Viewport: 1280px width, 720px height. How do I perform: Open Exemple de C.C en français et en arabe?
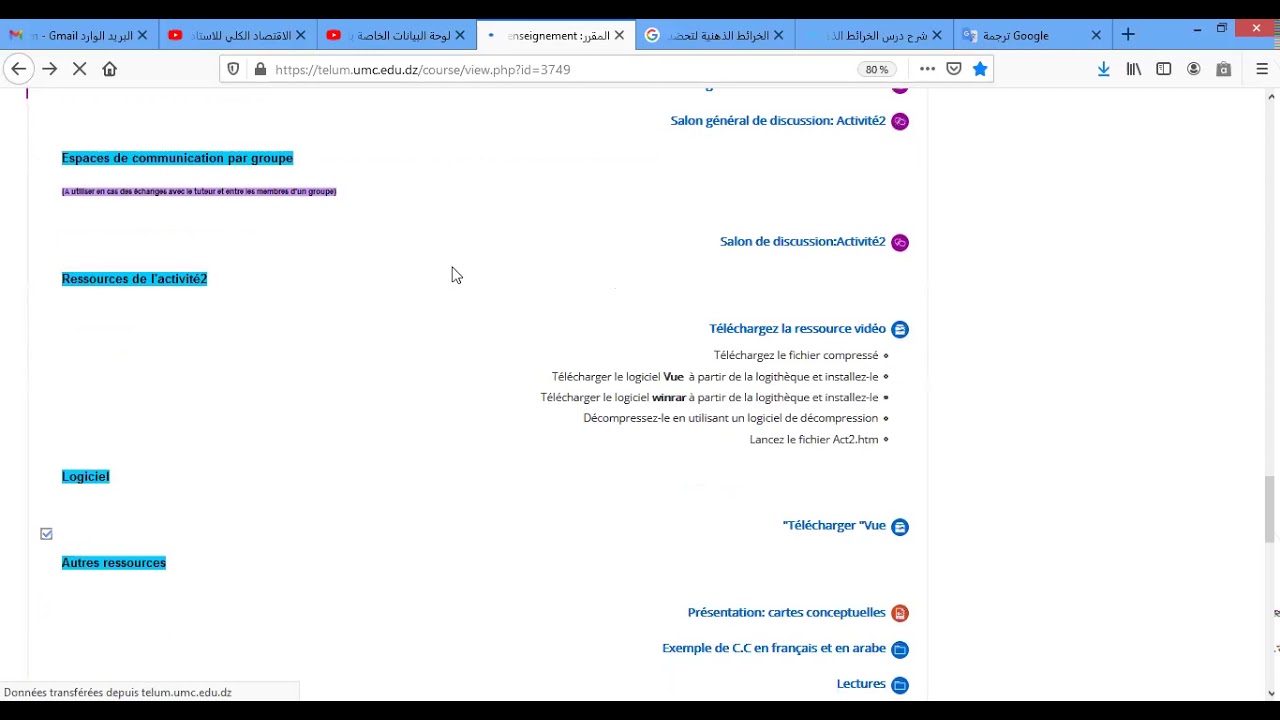[774, 649]
